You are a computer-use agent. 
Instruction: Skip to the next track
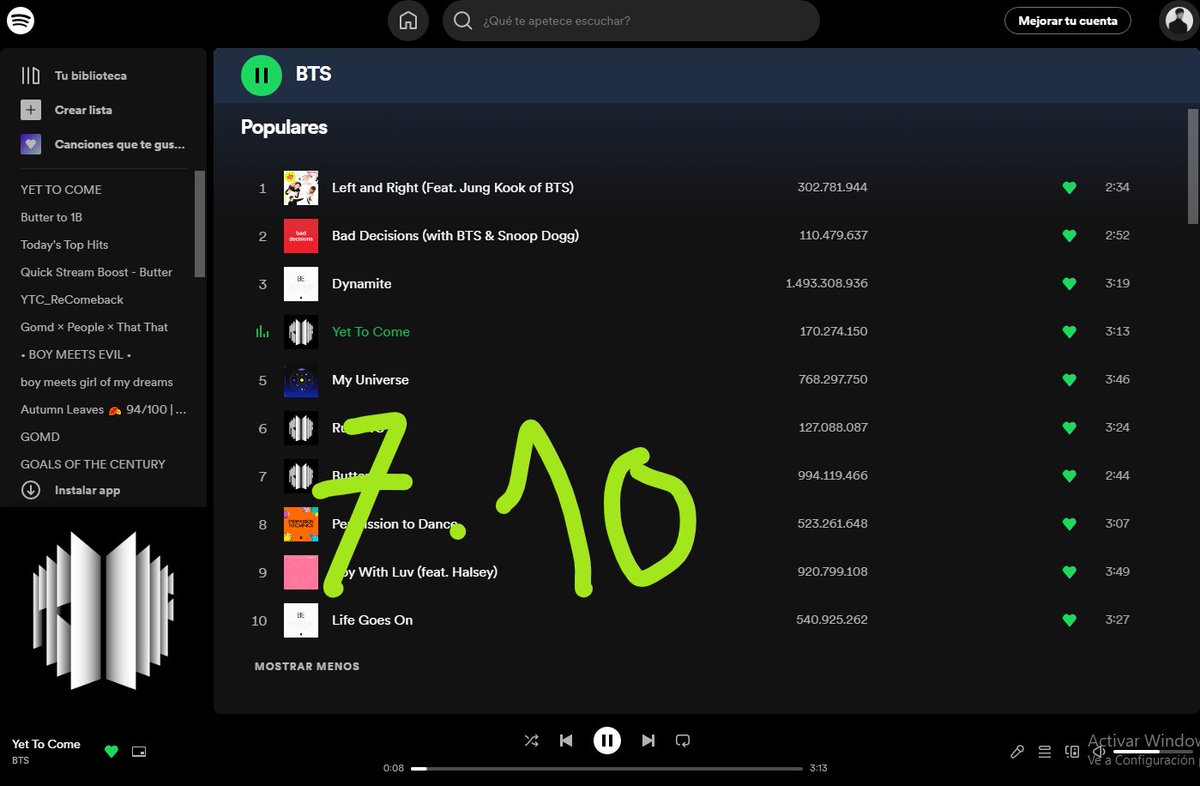pos(648,741)
